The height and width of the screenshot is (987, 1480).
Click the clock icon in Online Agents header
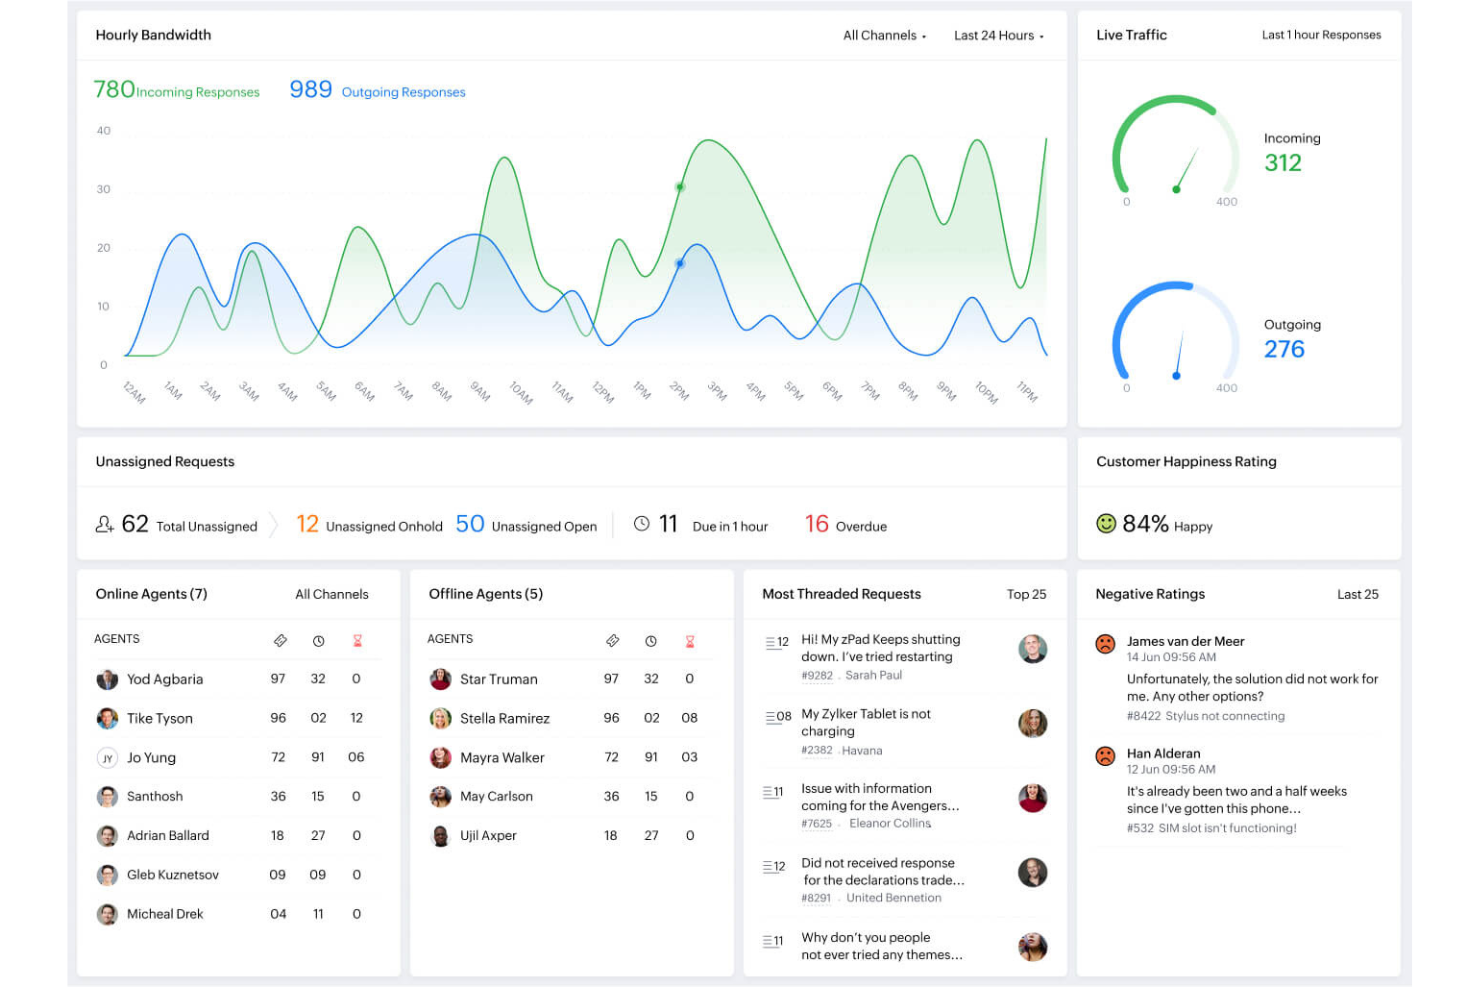pos(318,640)
